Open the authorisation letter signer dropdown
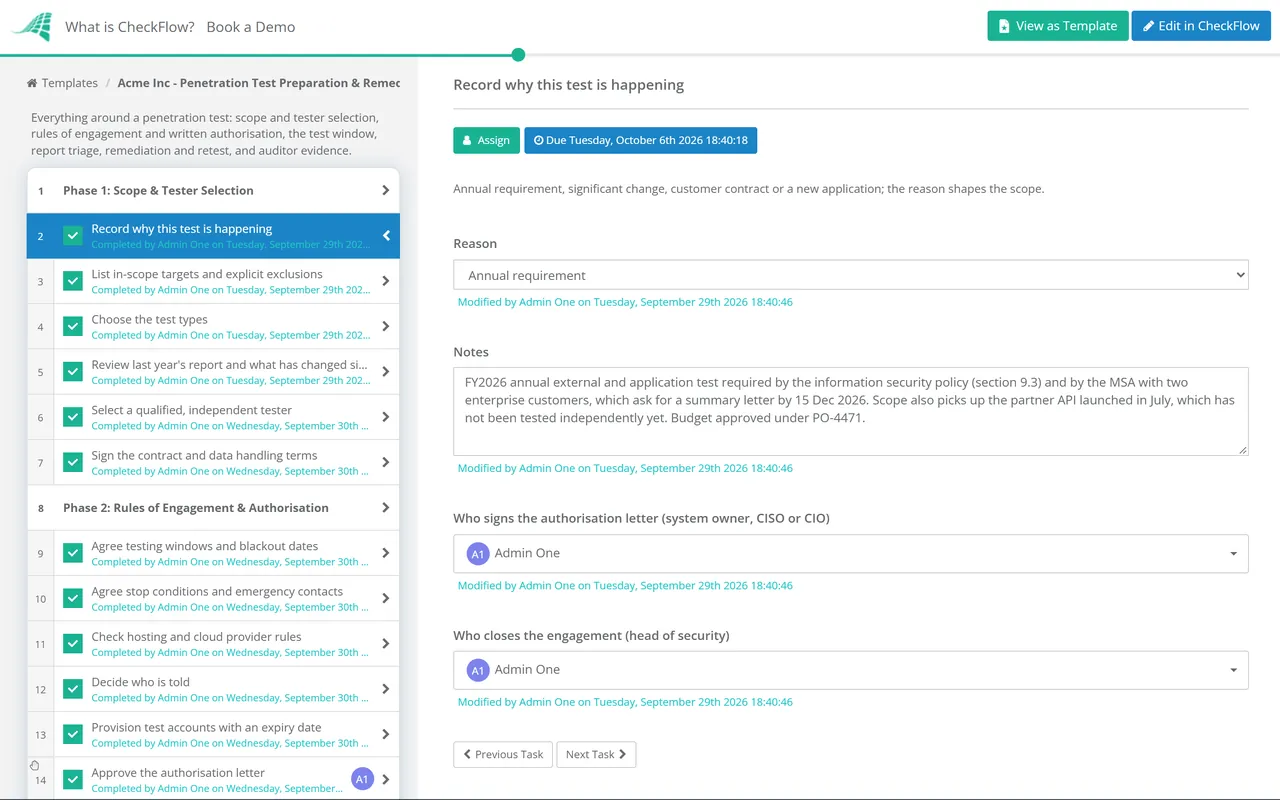 [851, 553]
